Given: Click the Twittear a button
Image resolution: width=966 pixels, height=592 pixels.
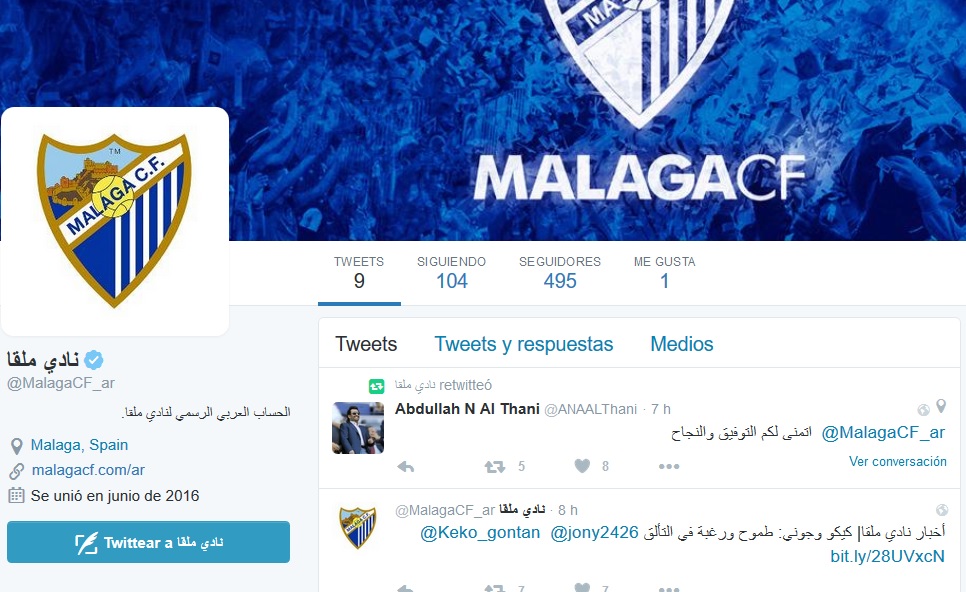Looking at the screenshot, I should [x=148, y=542].
